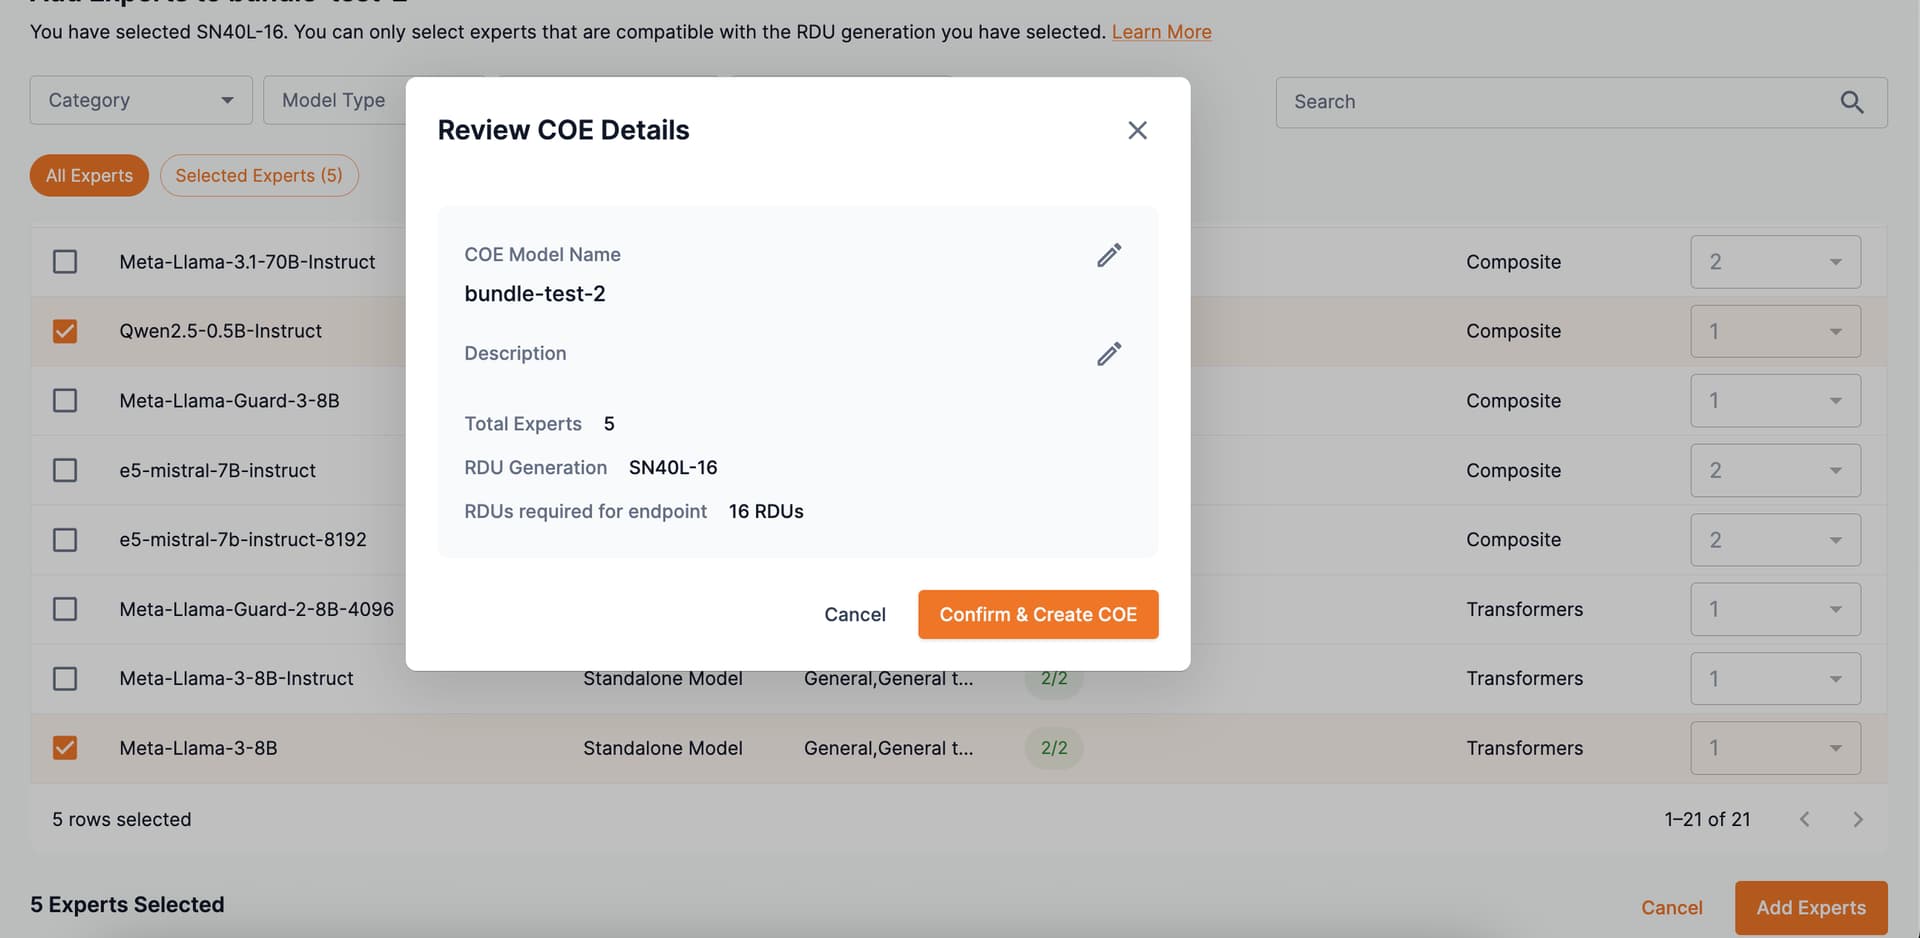The width and height of the screenshot is (1920, 938).
Task: Click the bottom Cancel link beside Add Experts
Action: tap(1671, 908)
